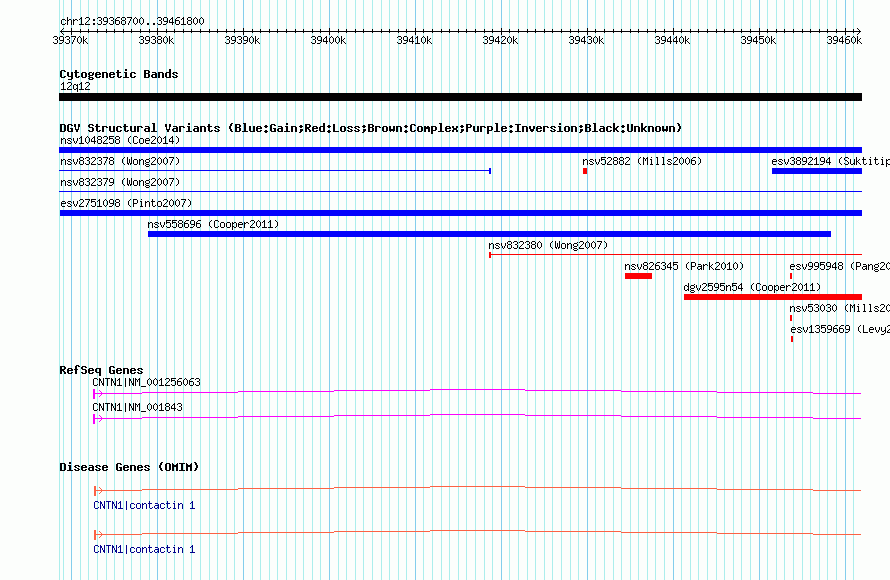Click the small red esv995948 marker
The width and height of the screenshot is (890, 580).
coord(791,276)
